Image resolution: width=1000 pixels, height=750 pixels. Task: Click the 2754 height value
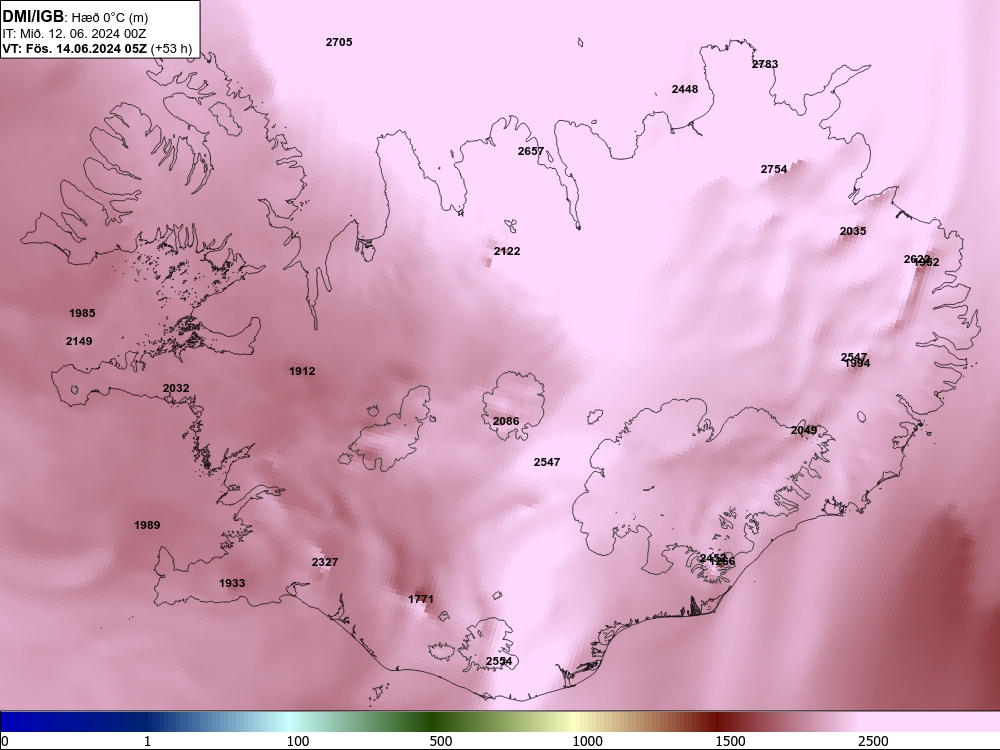774,169
